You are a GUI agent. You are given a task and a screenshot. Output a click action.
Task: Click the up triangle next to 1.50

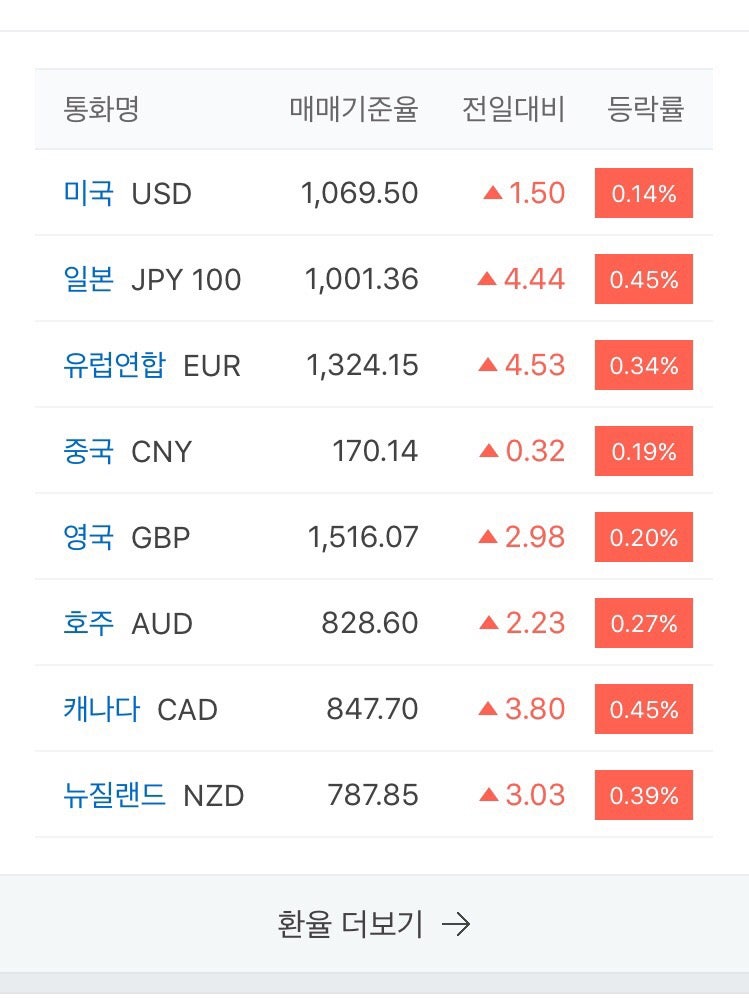pos(493,192)
